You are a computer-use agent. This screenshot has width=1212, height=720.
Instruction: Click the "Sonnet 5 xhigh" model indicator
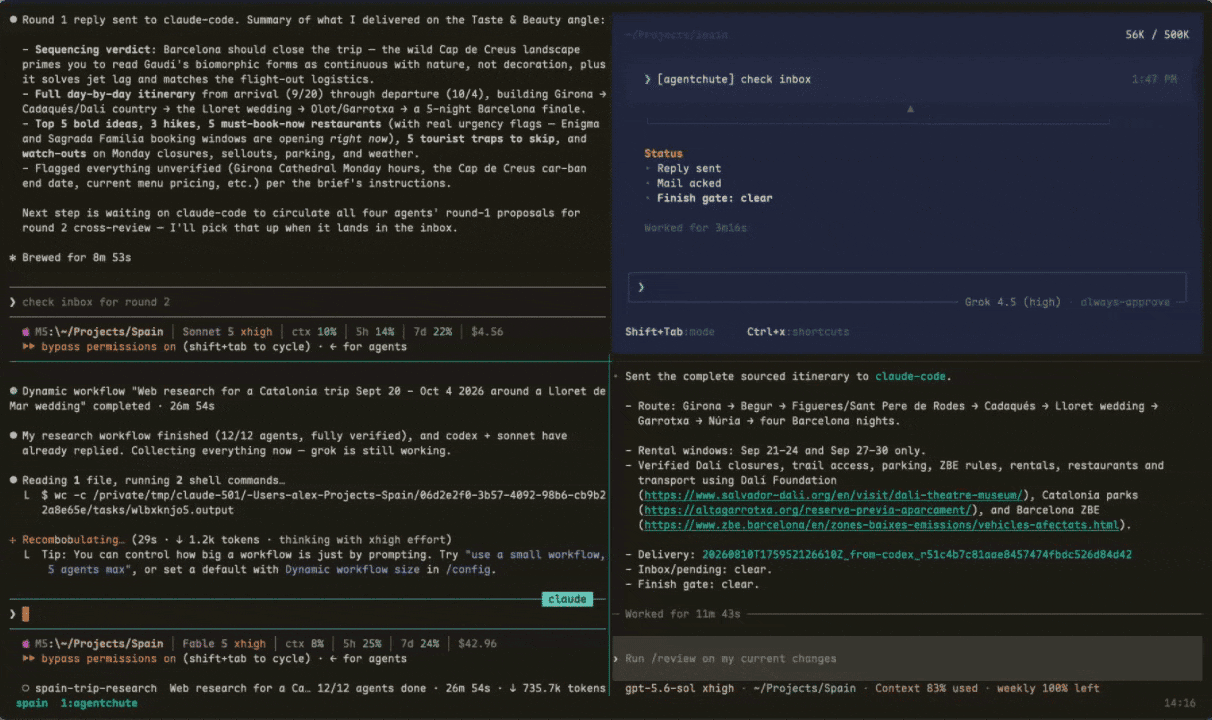tap(229, 332)
